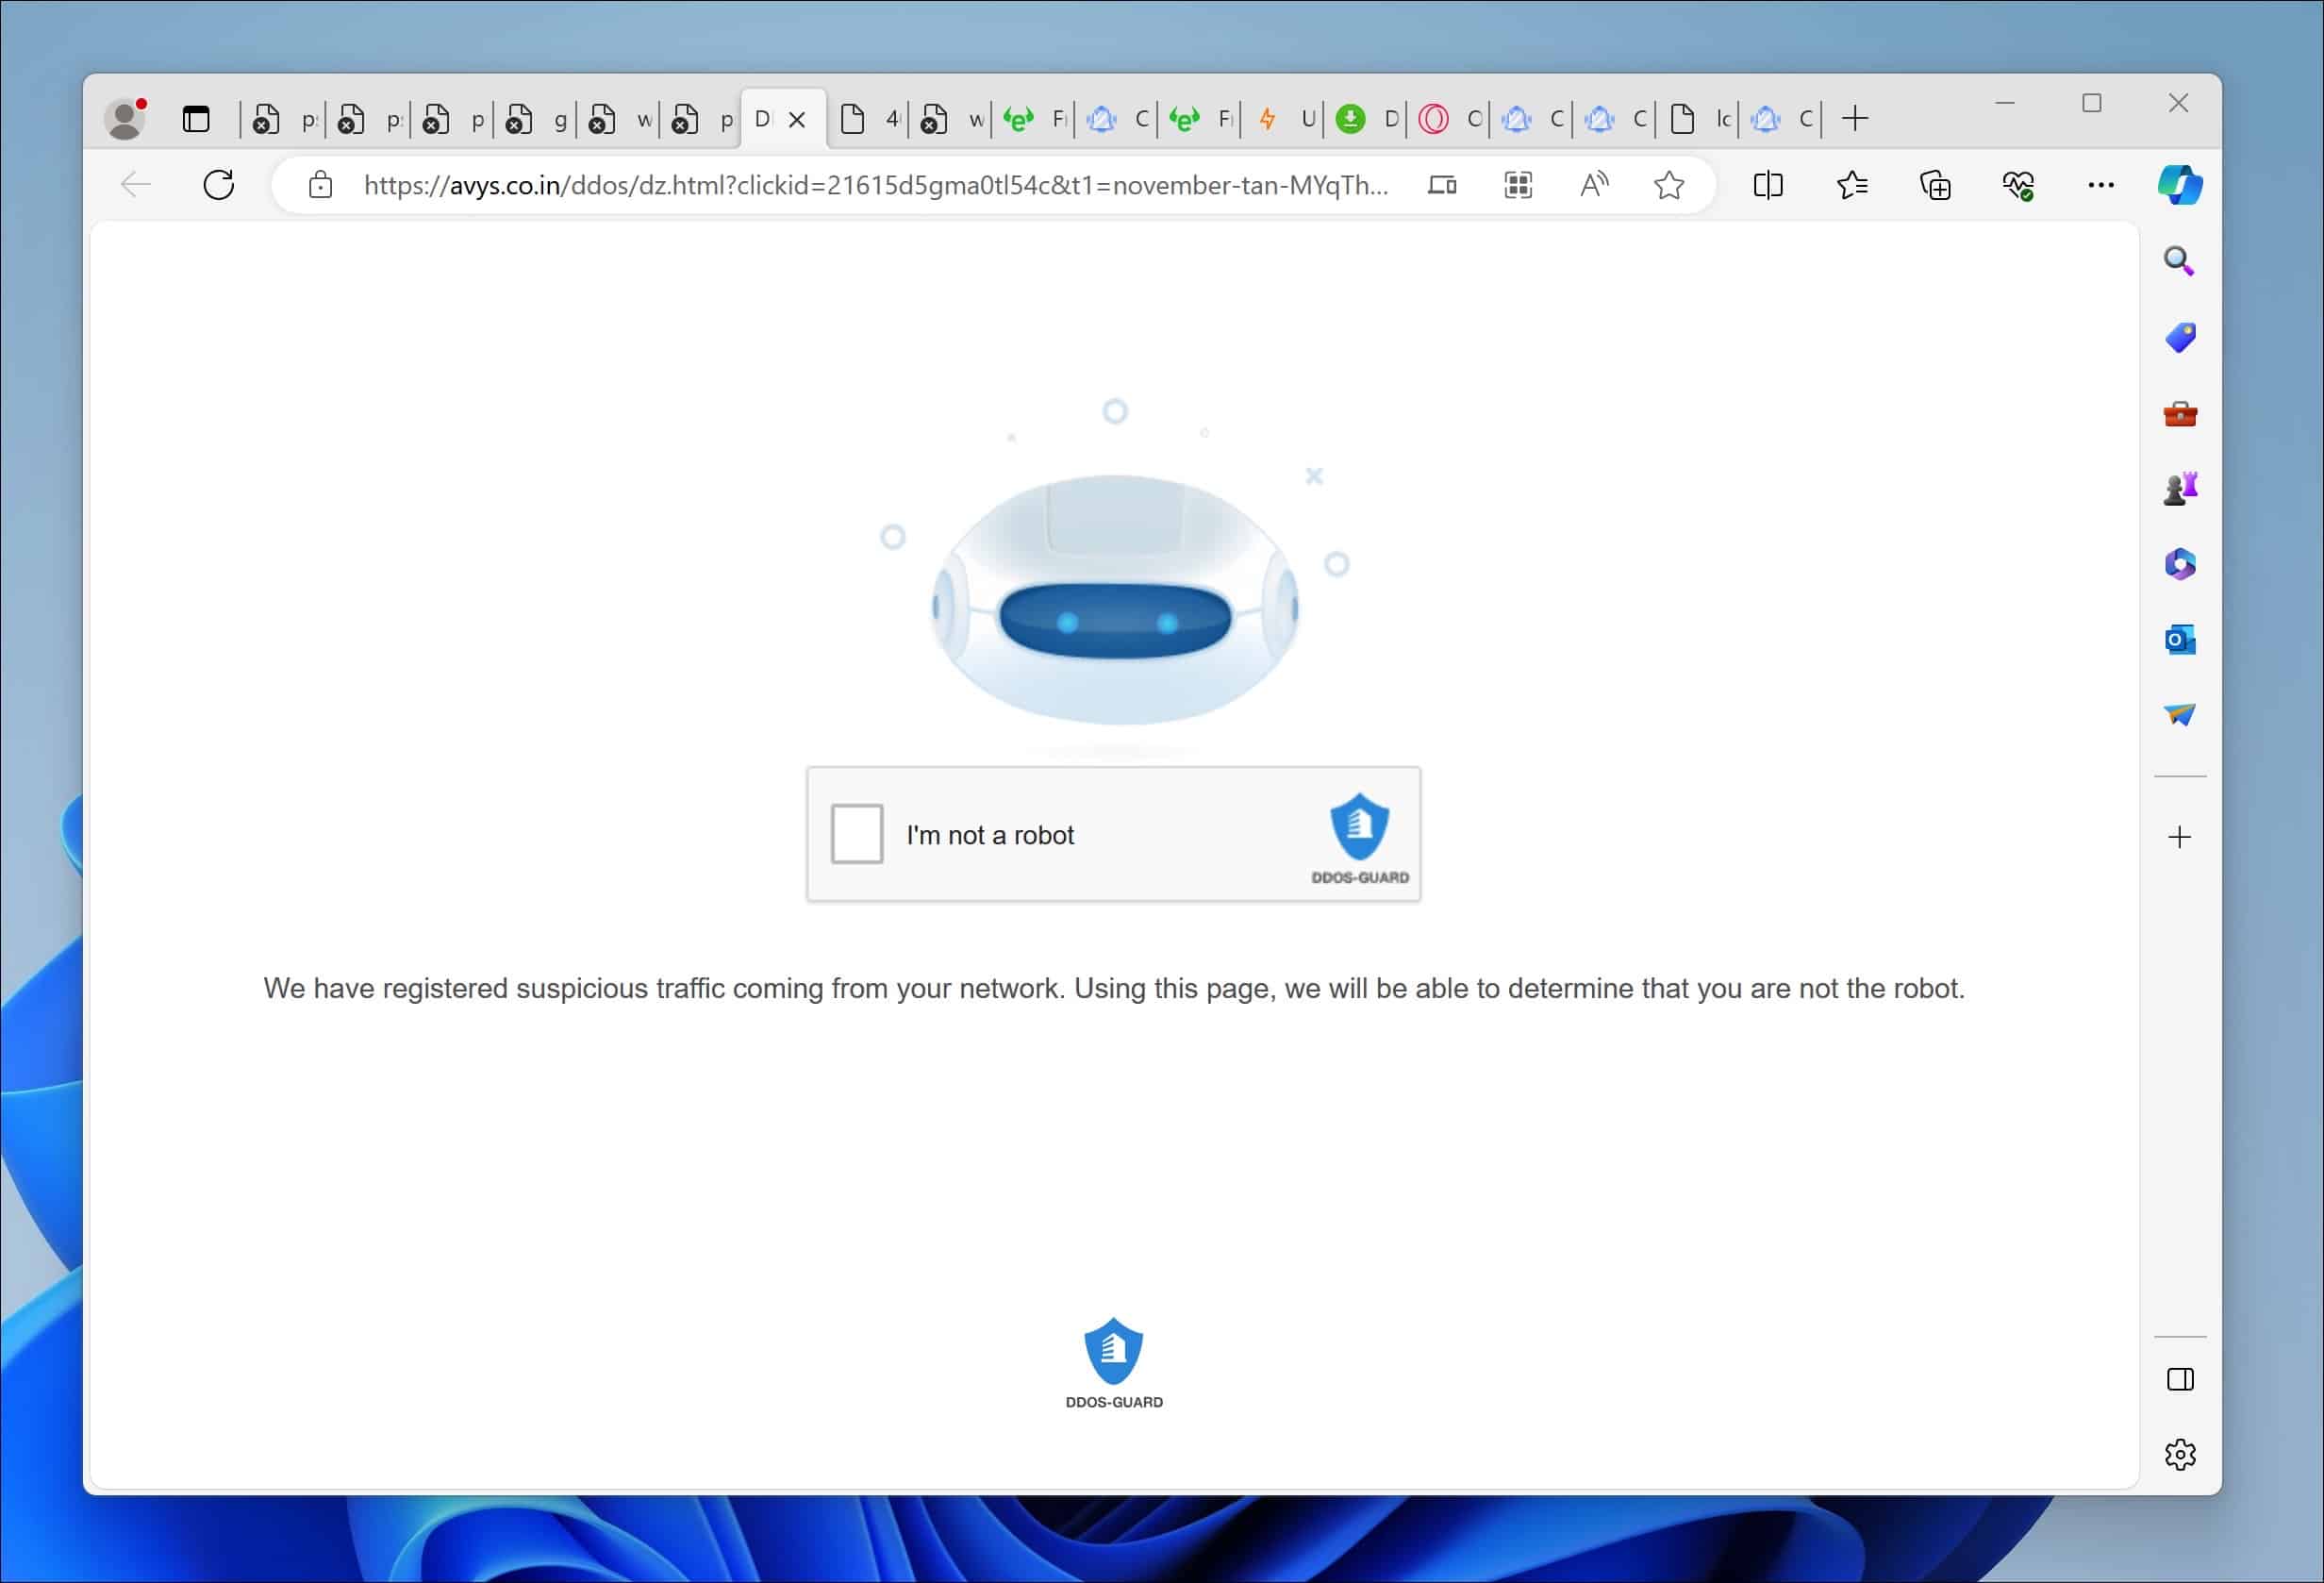Viewport: 2324px width, 1583px height.
Task: Open a new tab with the plus button
Action: click(1855, 118)
